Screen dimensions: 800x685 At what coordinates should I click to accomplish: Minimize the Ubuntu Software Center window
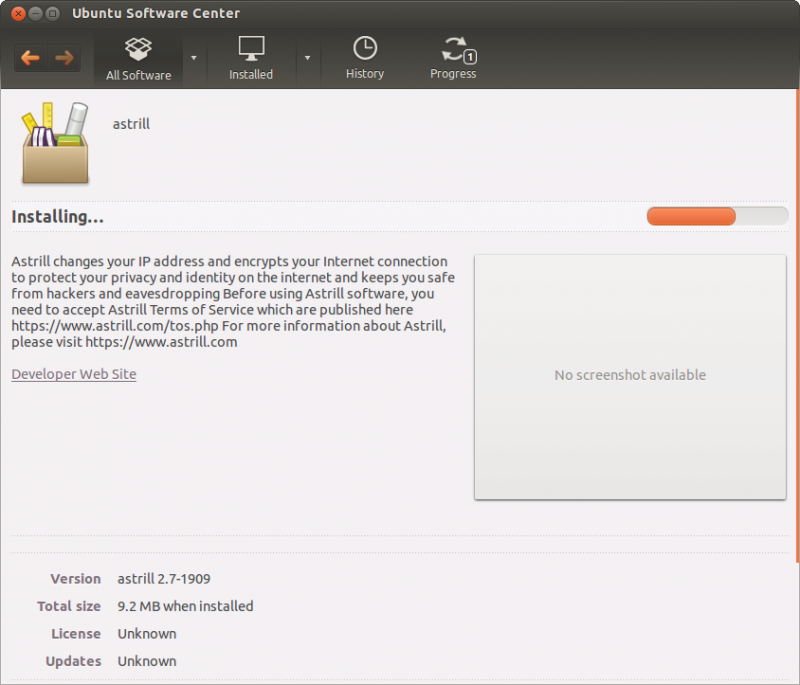pyautogui.click(x=35, y=13)
